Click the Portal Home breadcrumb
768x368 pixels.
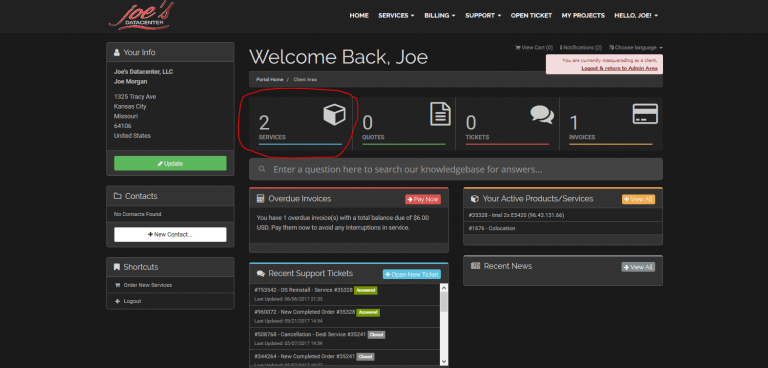coord(269,79)
